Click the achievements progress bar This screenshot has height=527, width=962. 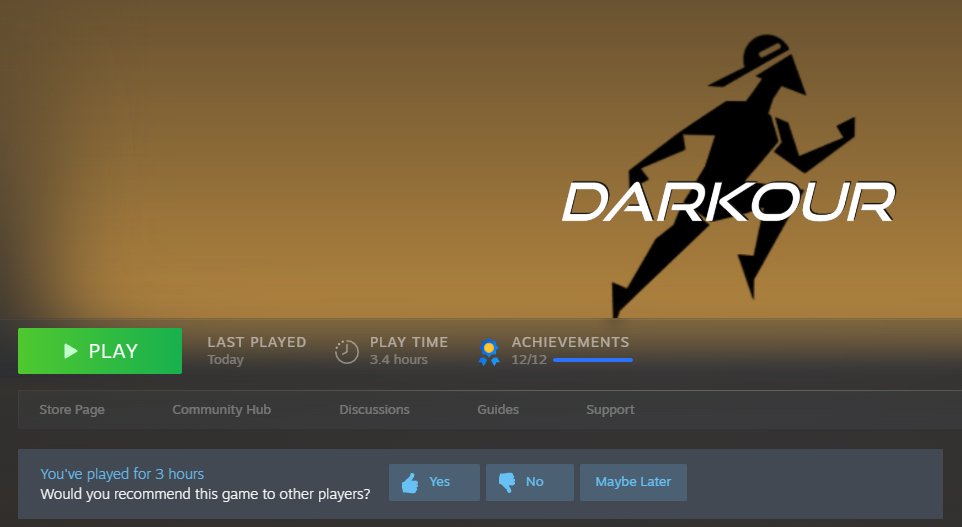593,360
